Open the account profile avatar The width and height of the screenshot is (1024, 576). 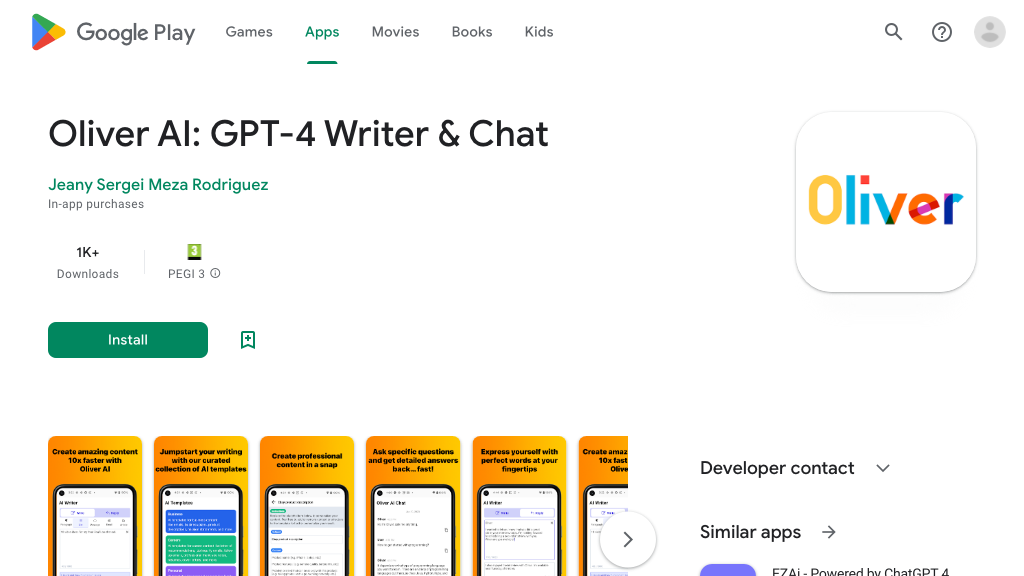[x=989, y=32]
